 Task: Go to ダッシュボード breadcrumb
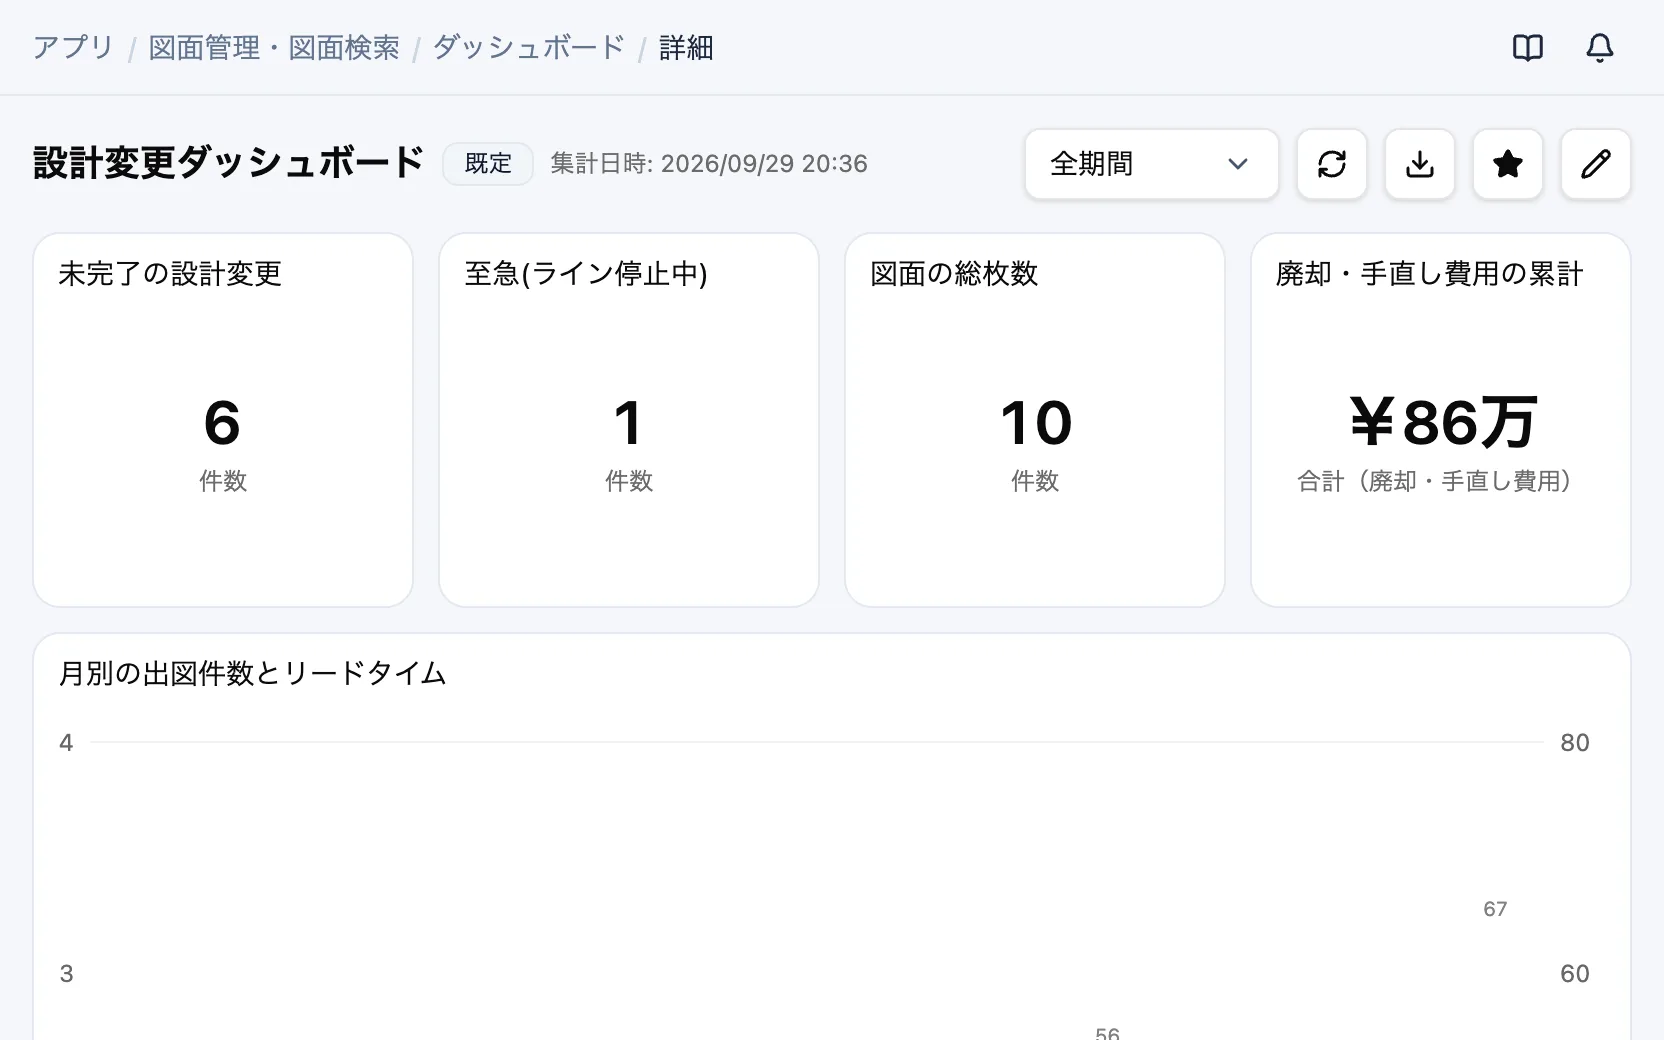click(x=529, y=47)
